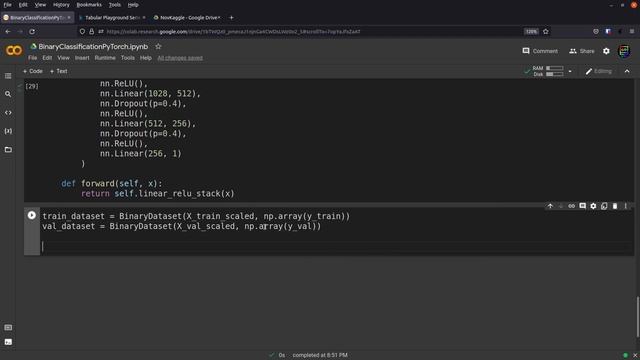Close the bottom status bar

[635, 355]
